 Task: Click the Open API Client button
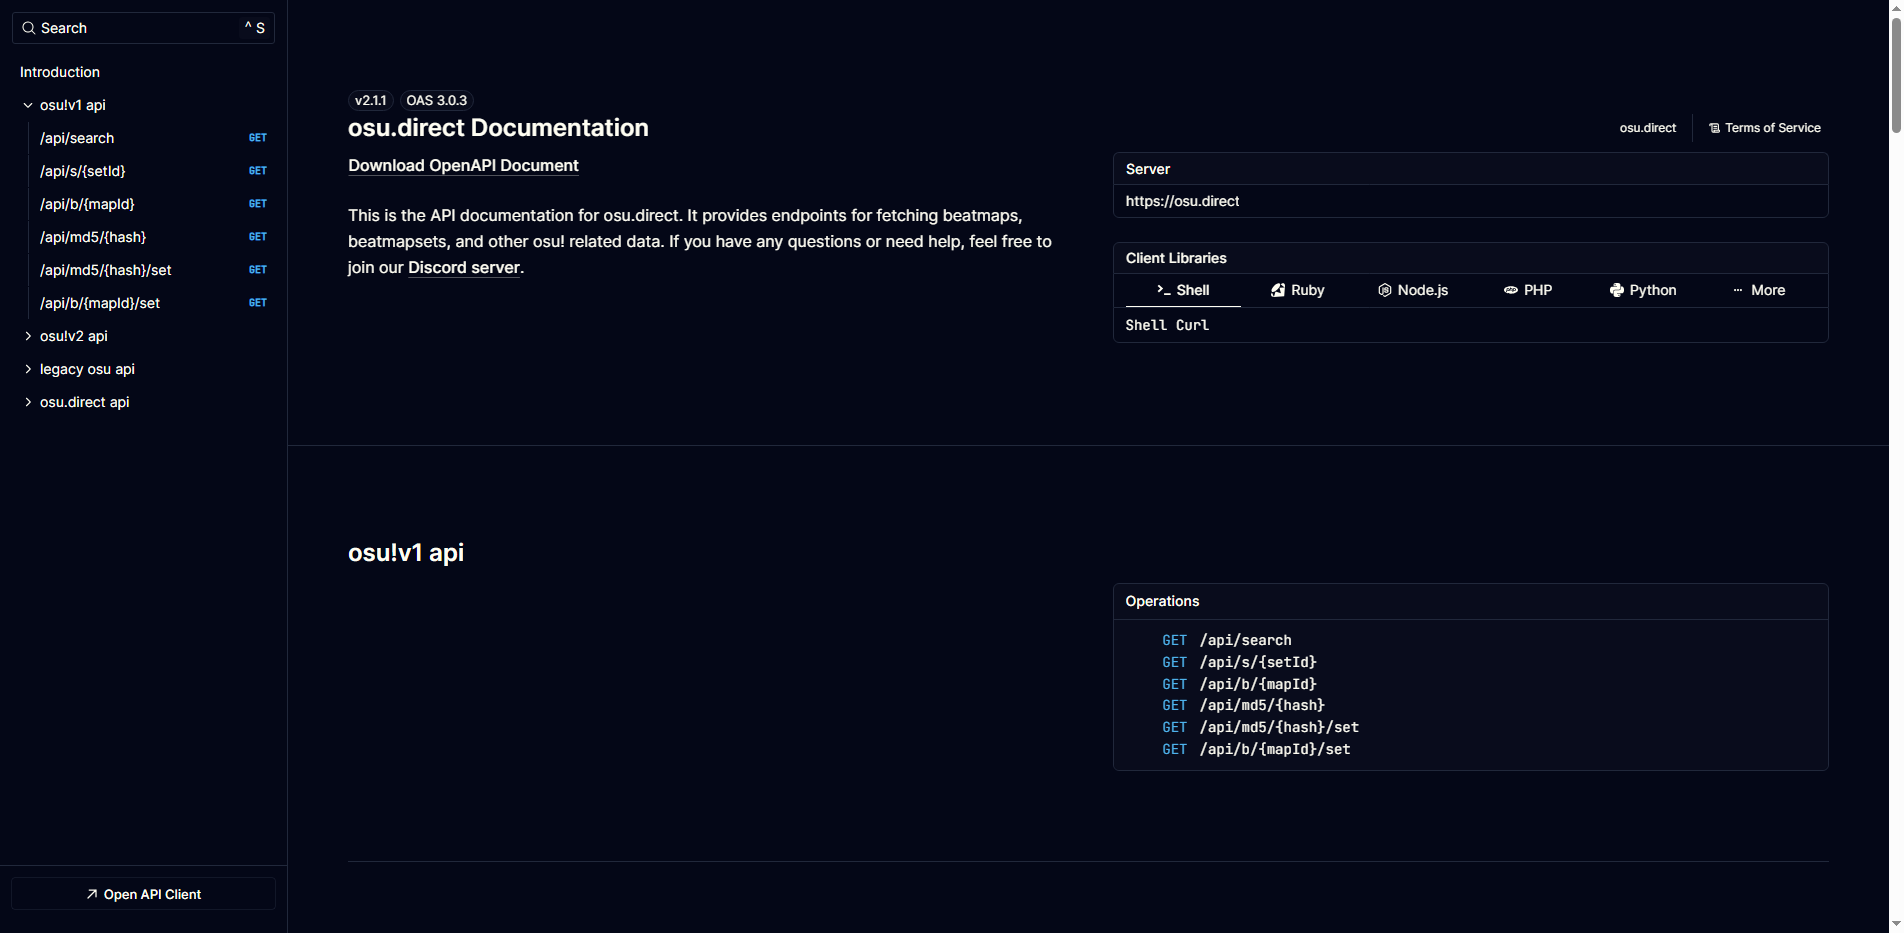143,894
